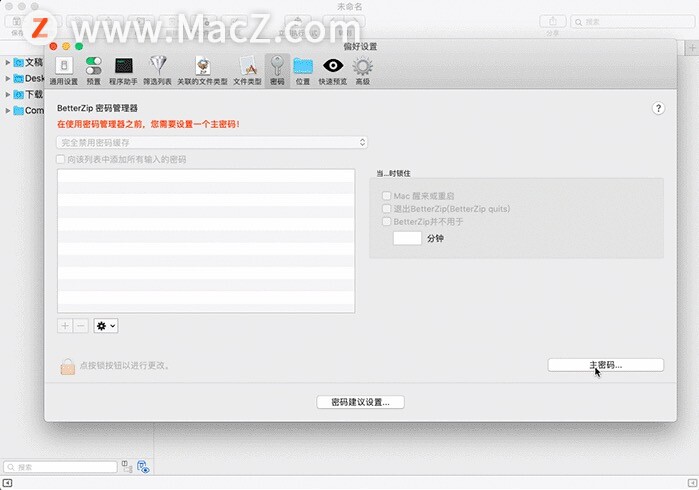Viewport: 699px width, 490px height.
Task: Toggle the 退出BetterZip(BetterZip quits) checkbox
Action: [387, 209]
